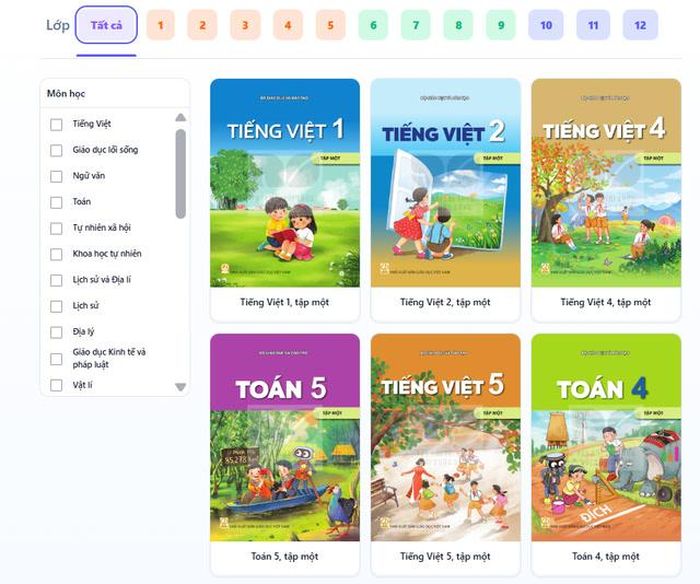
Task: Click the 'Tiếng Việt 5, tập một' title
Action: (x=445, y=556)
